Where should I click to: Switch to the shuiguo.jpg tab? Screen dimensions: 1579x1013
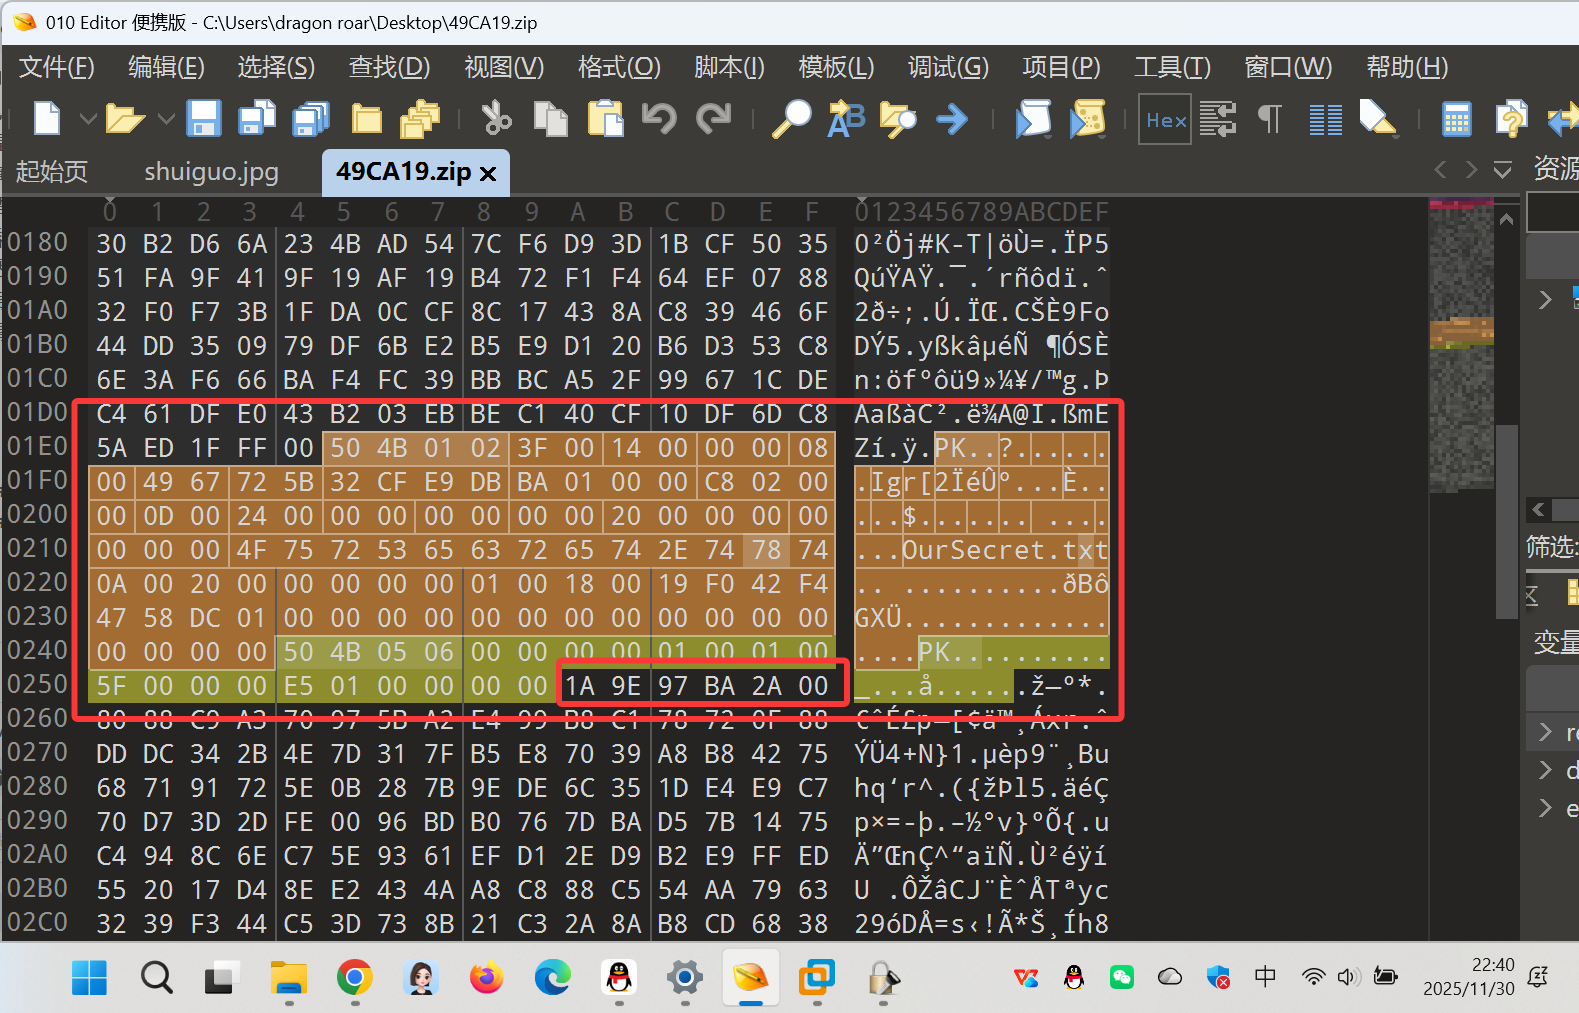tap(211, 172)
